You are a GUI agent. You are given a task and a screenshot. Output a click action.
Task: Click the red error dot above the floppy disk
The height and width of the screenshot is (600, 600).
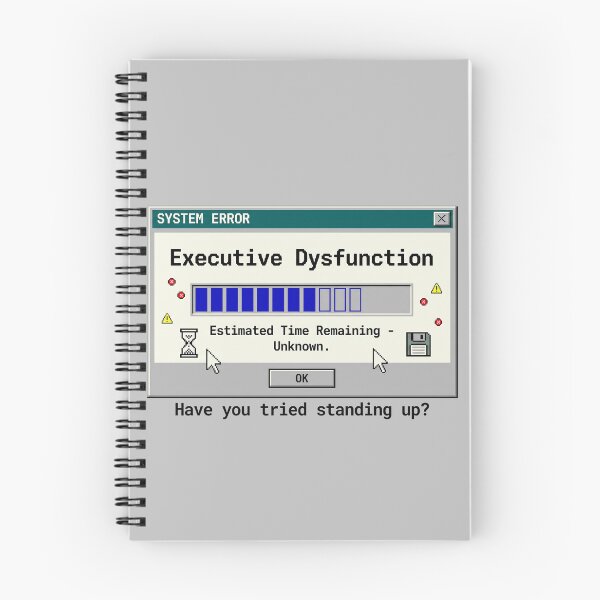(x=438, y=322)
